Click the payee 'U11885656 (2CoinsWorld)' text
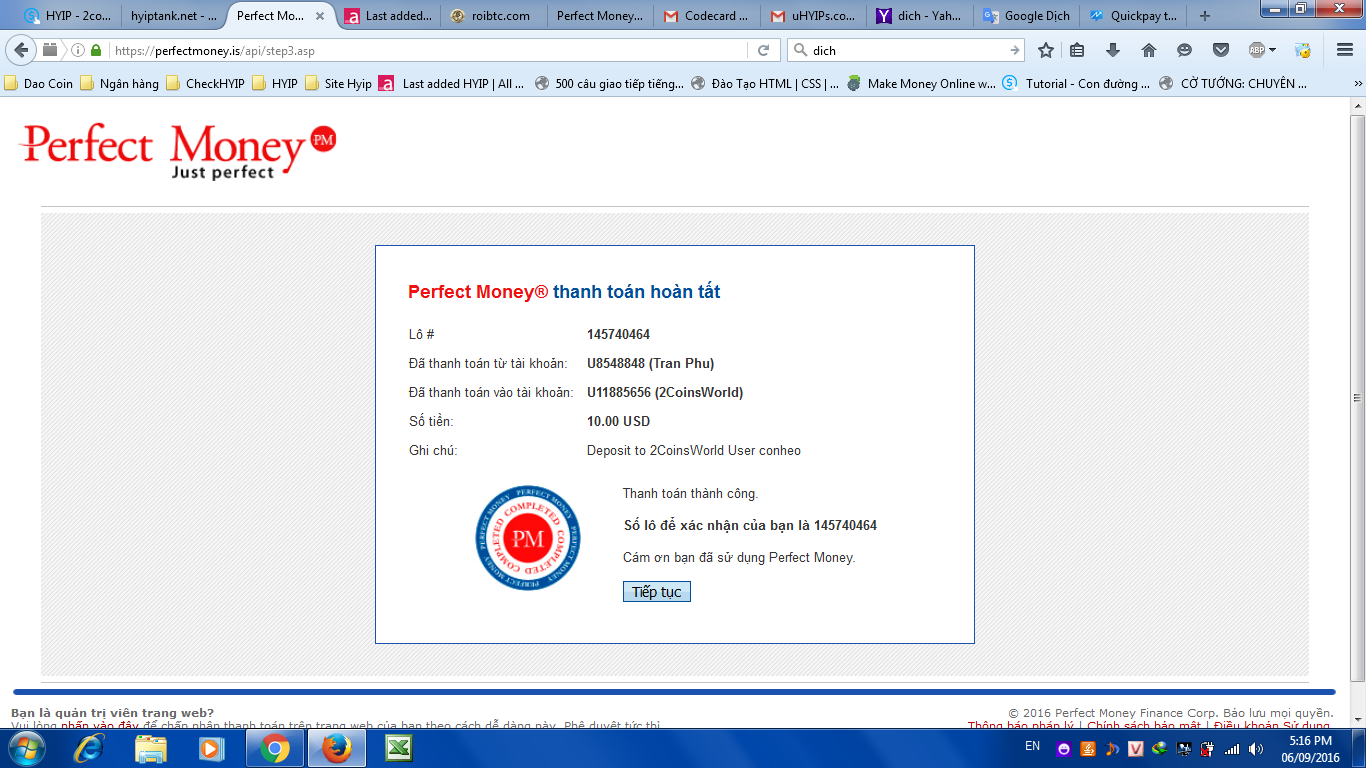This screenshot has width=1366, height=768. coord(665,393)
